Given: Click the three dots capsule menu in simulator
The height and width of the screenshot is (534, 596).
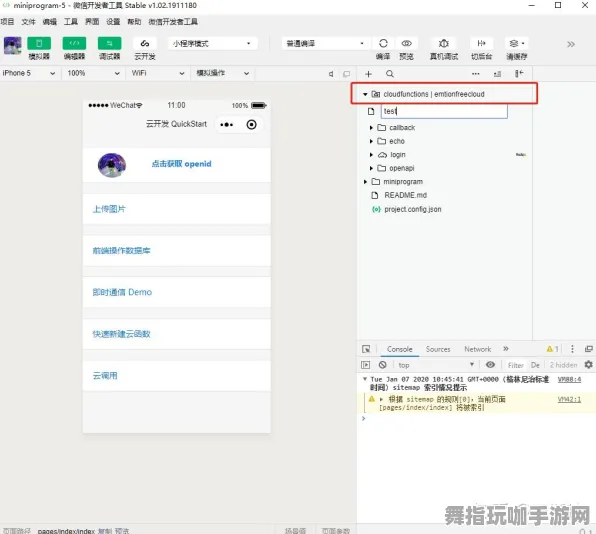Looking at the screenshot, I should (x=227, y=125).
